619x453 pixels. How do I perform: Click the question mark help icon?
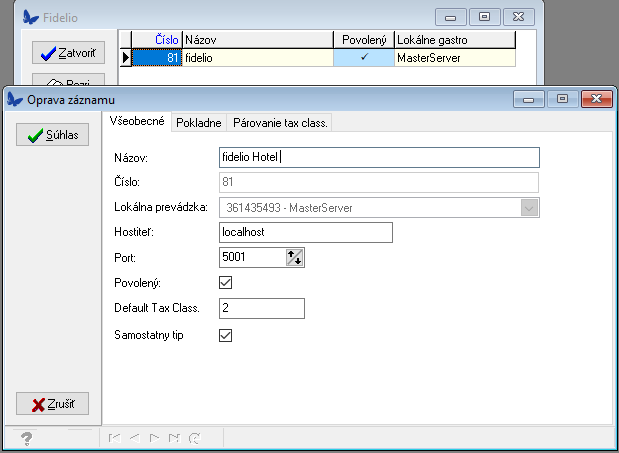tap(27, 438)
